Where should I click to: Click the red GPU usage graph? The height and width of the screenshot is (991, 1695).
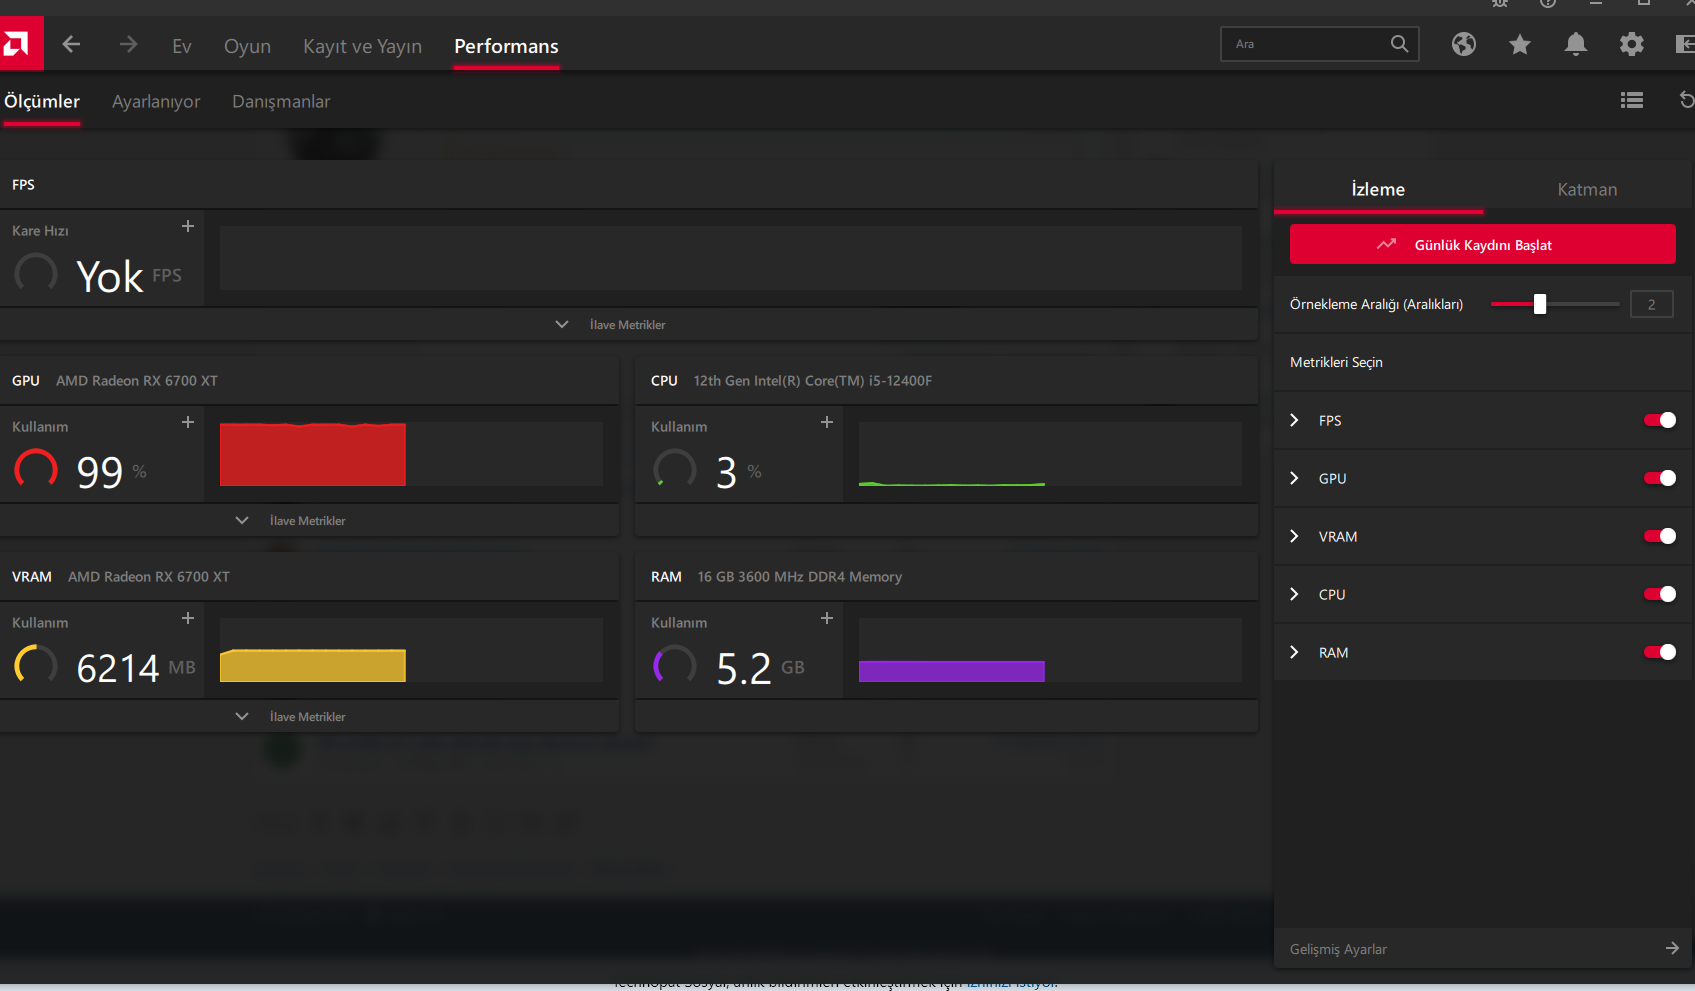click(411, 454)
